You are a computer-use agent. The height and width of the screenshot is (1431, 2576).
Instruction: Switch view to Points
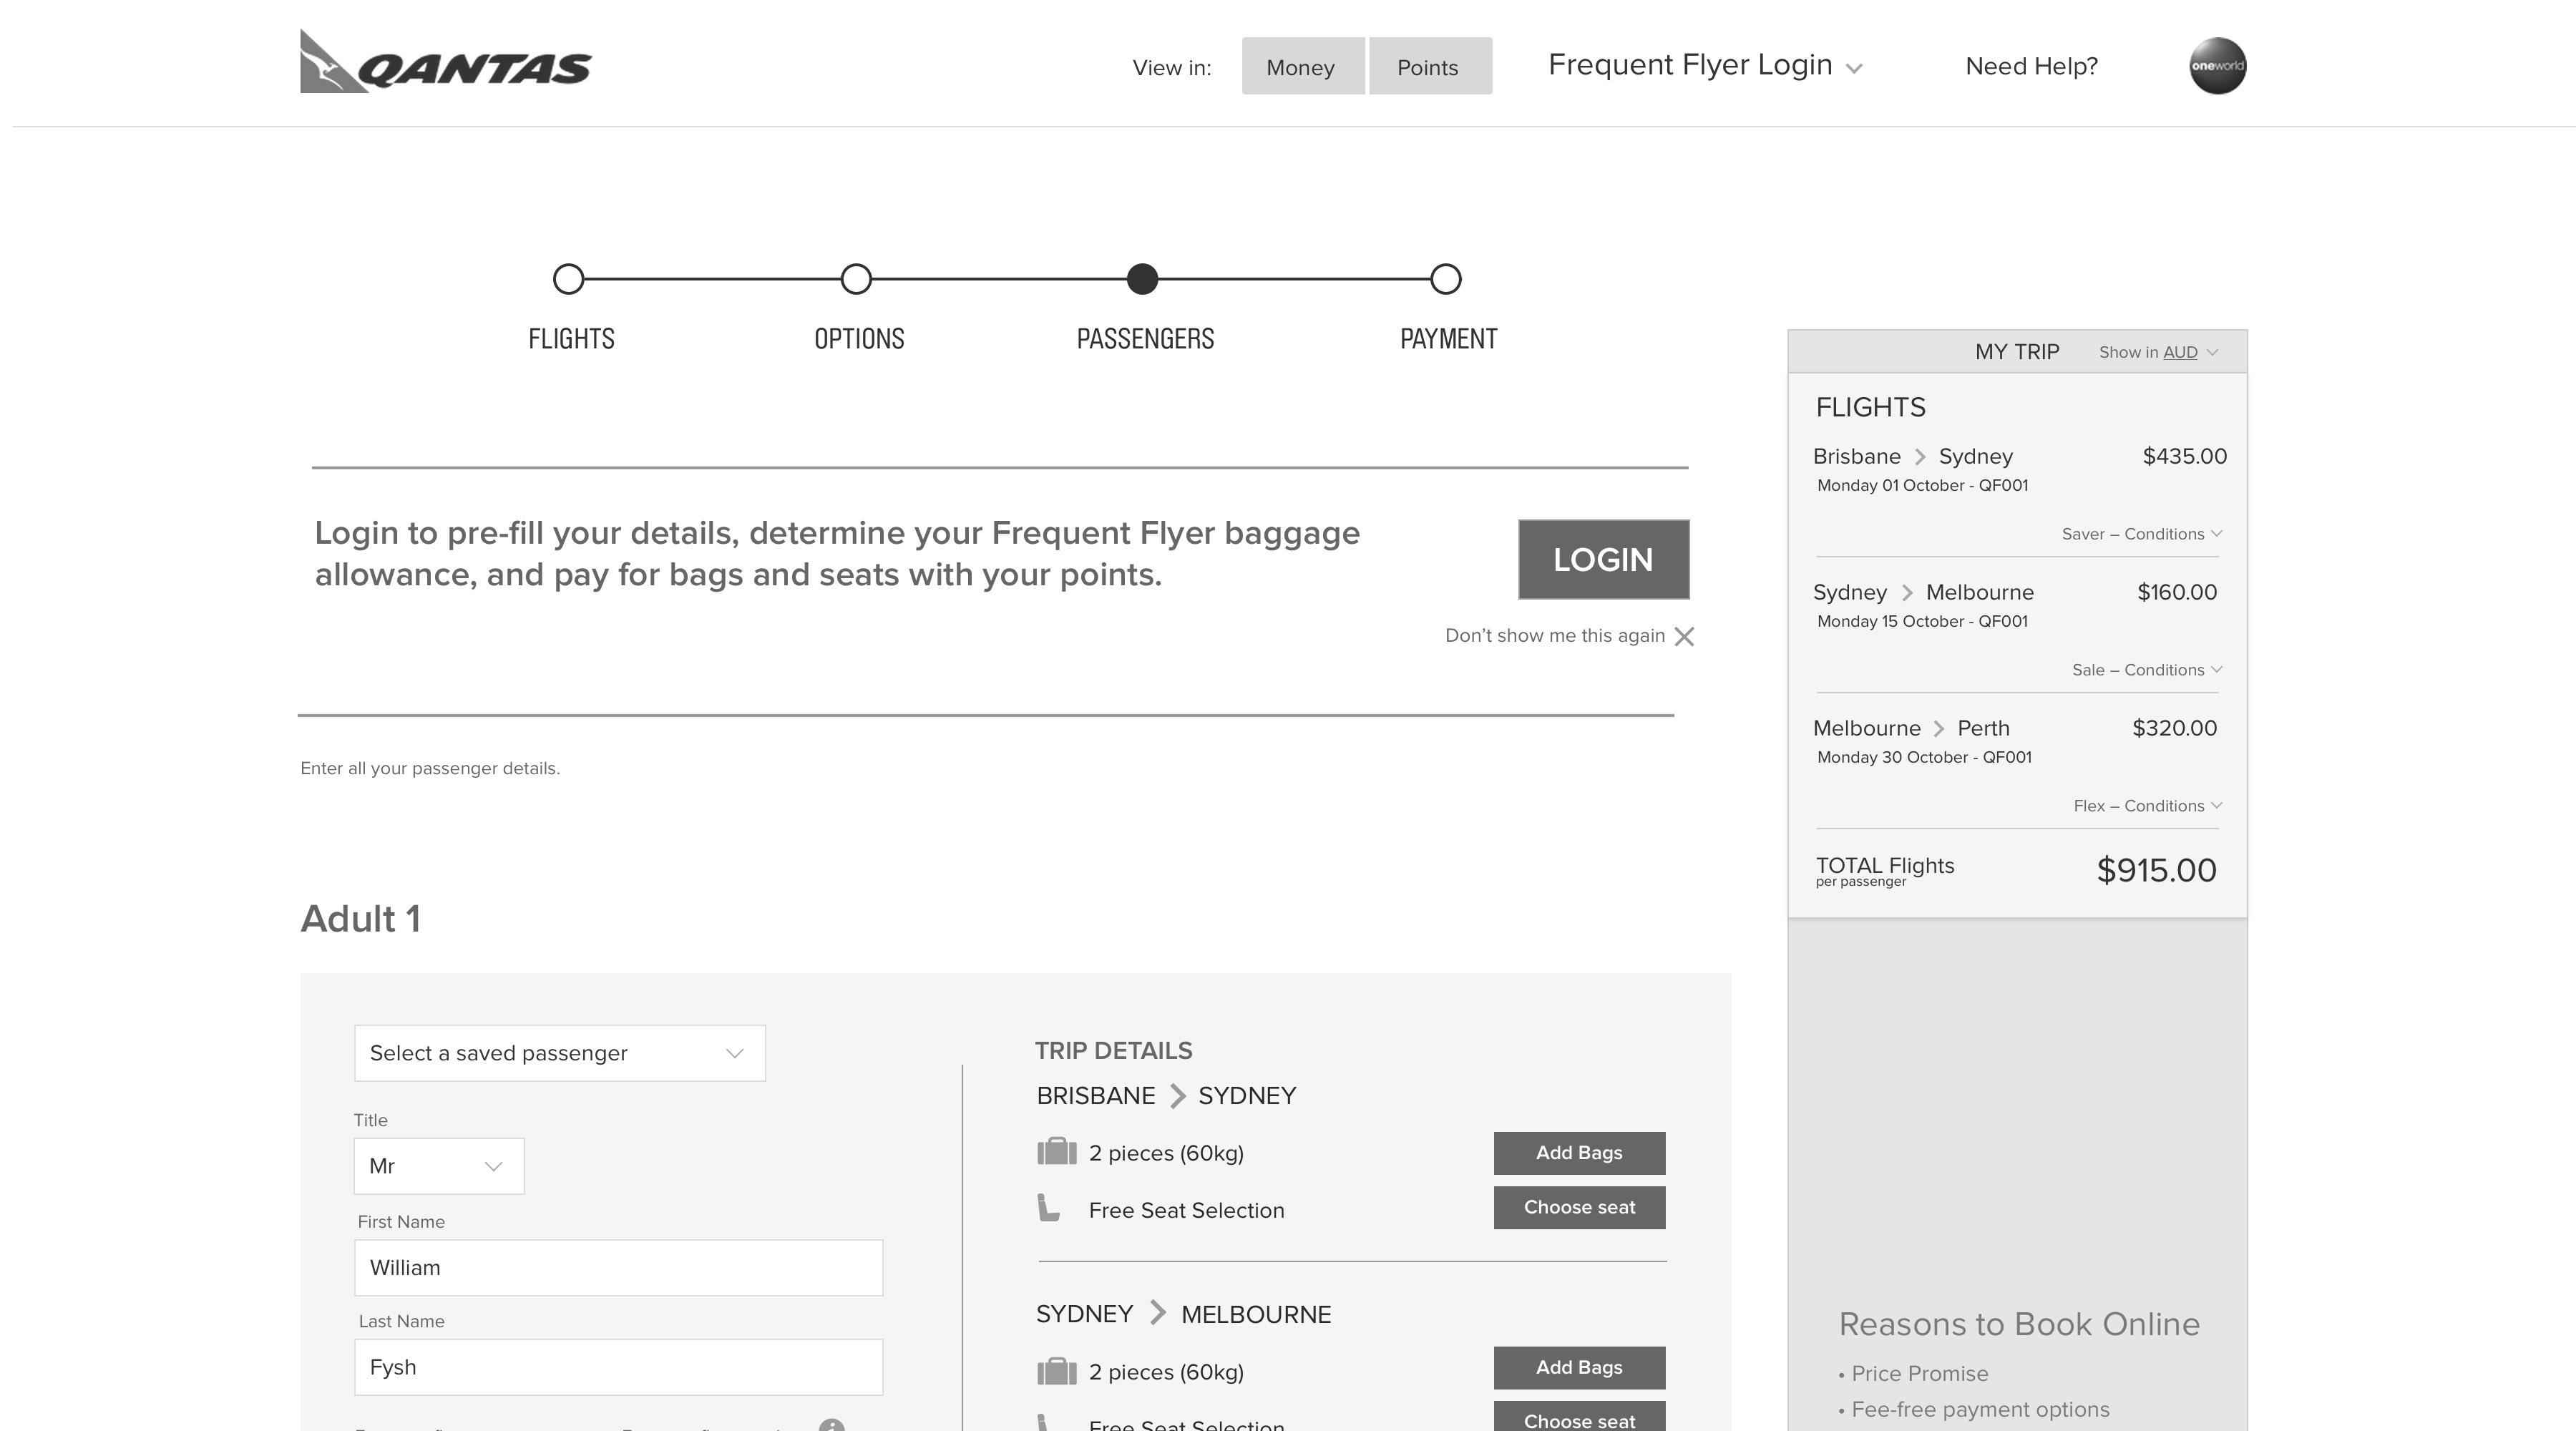coord(1429,67)
